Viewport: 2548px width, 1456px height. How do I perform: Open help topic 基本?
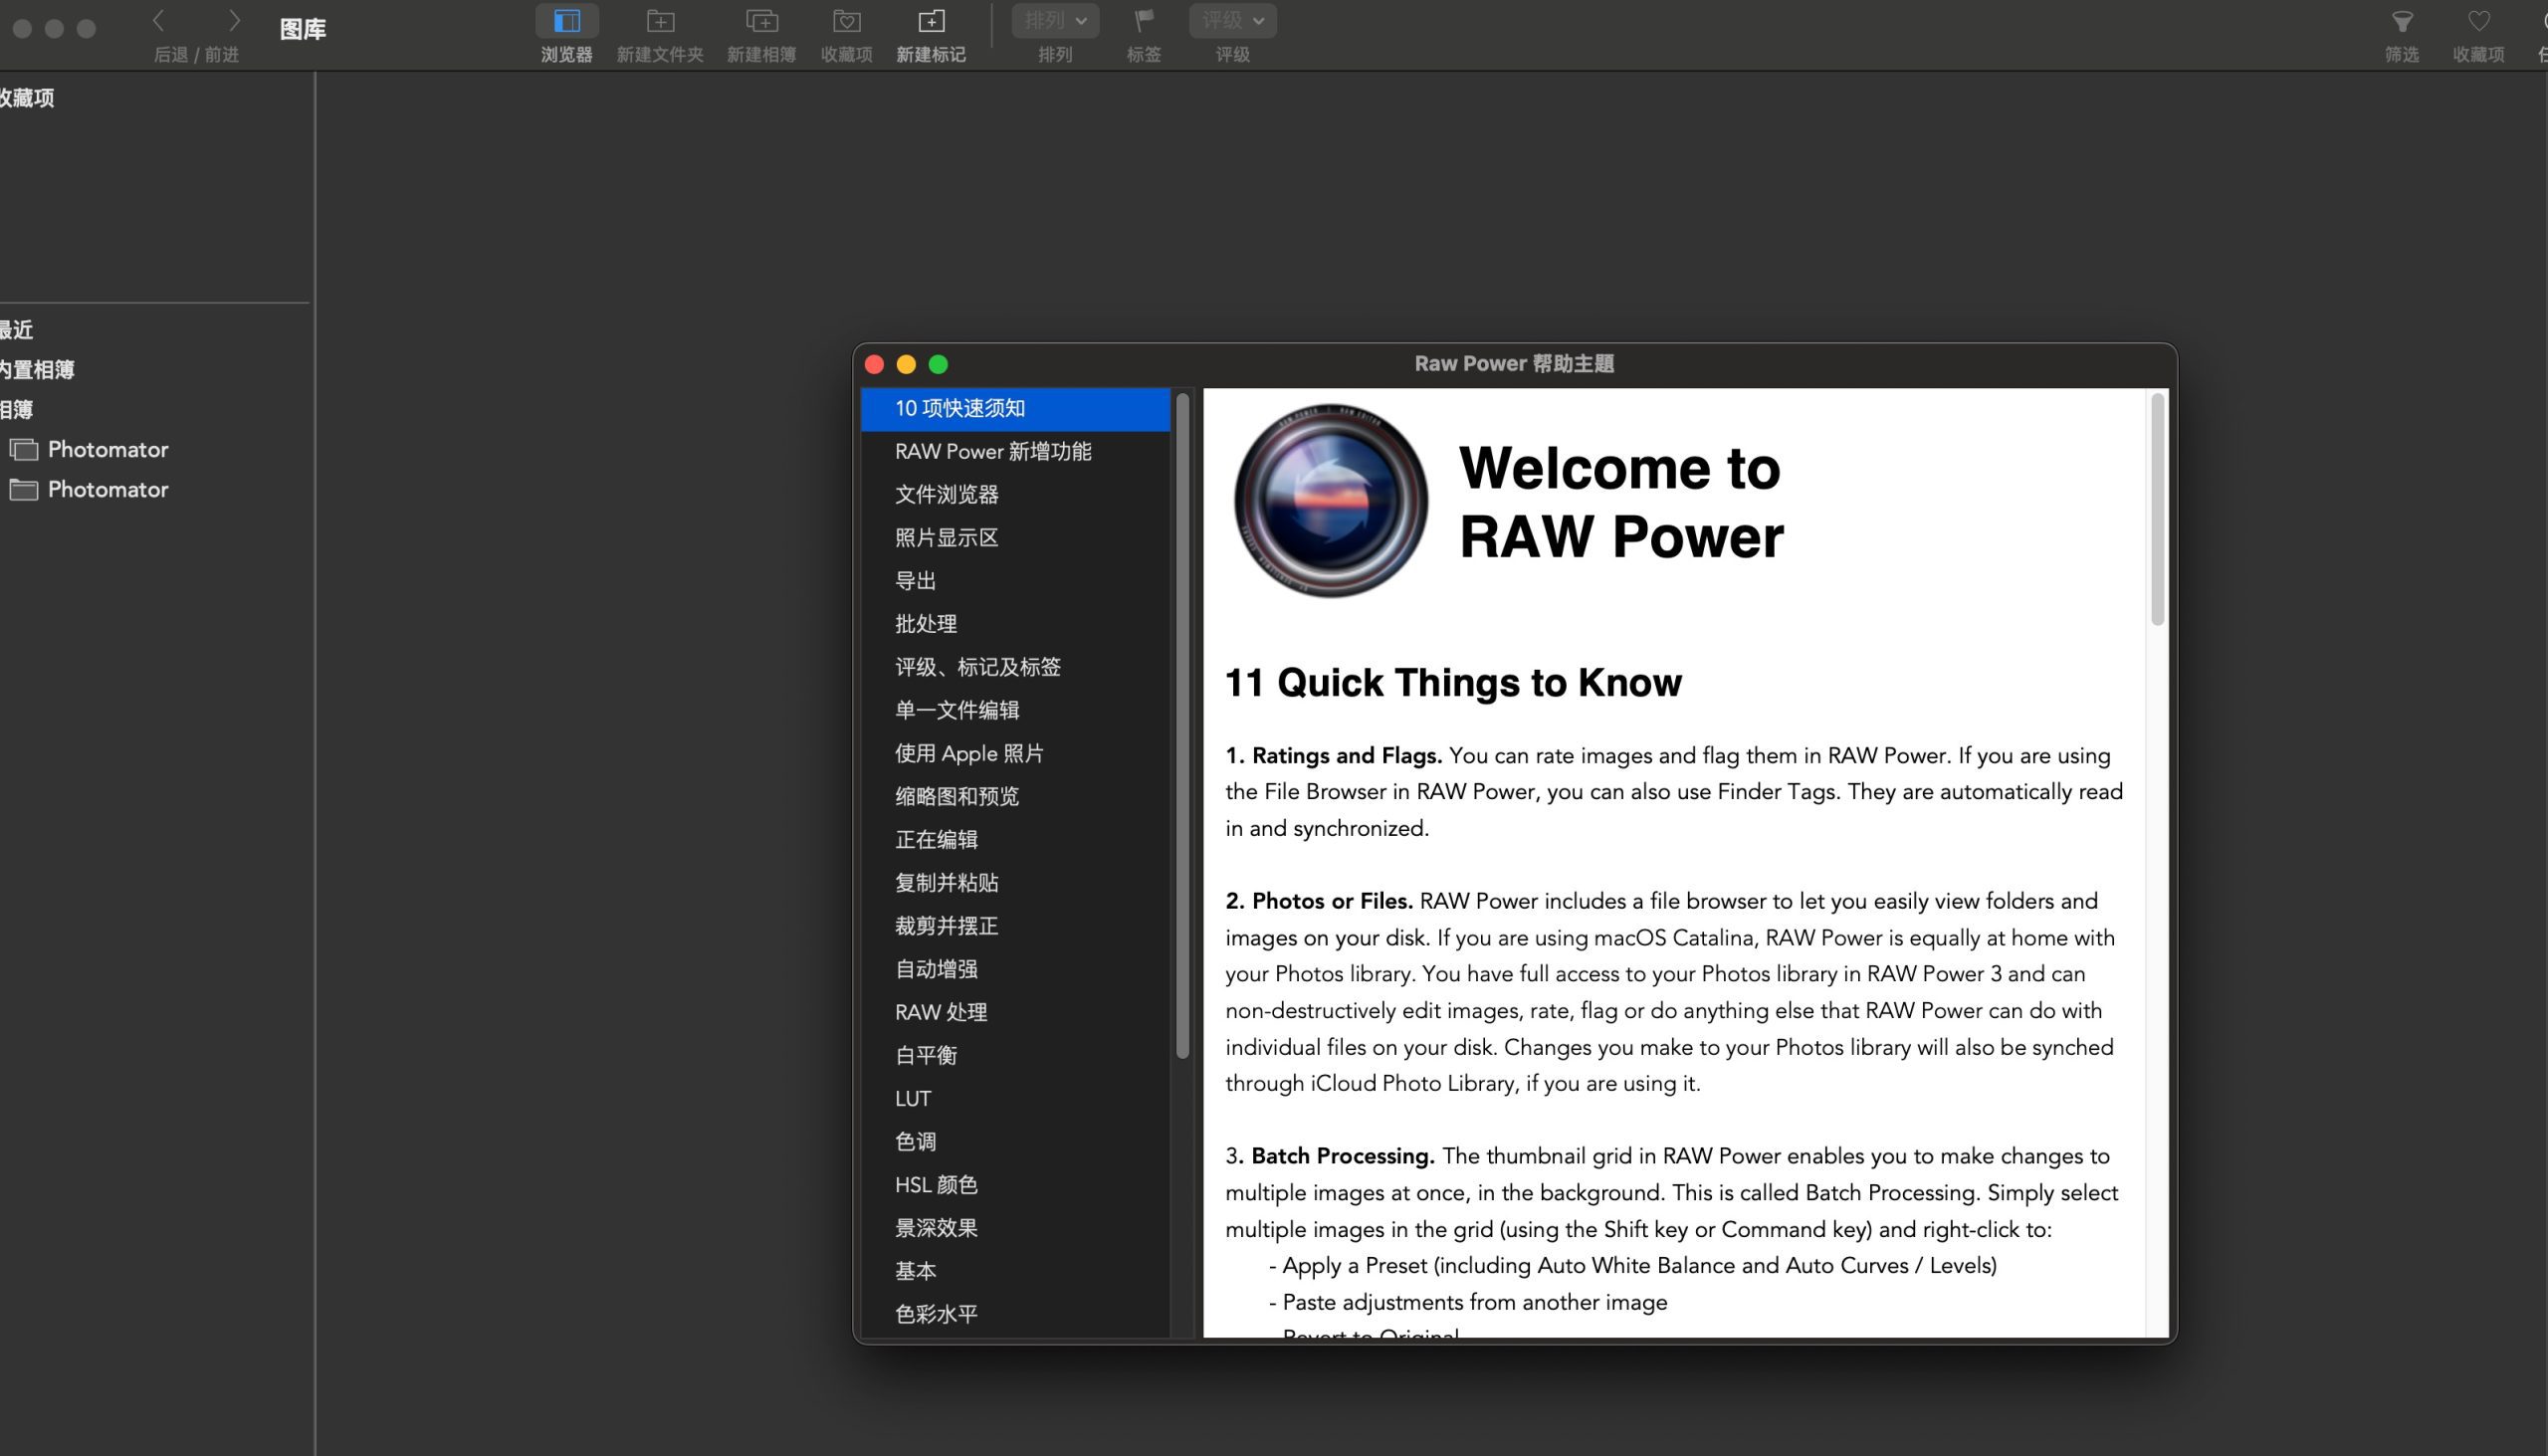coord(1015,1271)
